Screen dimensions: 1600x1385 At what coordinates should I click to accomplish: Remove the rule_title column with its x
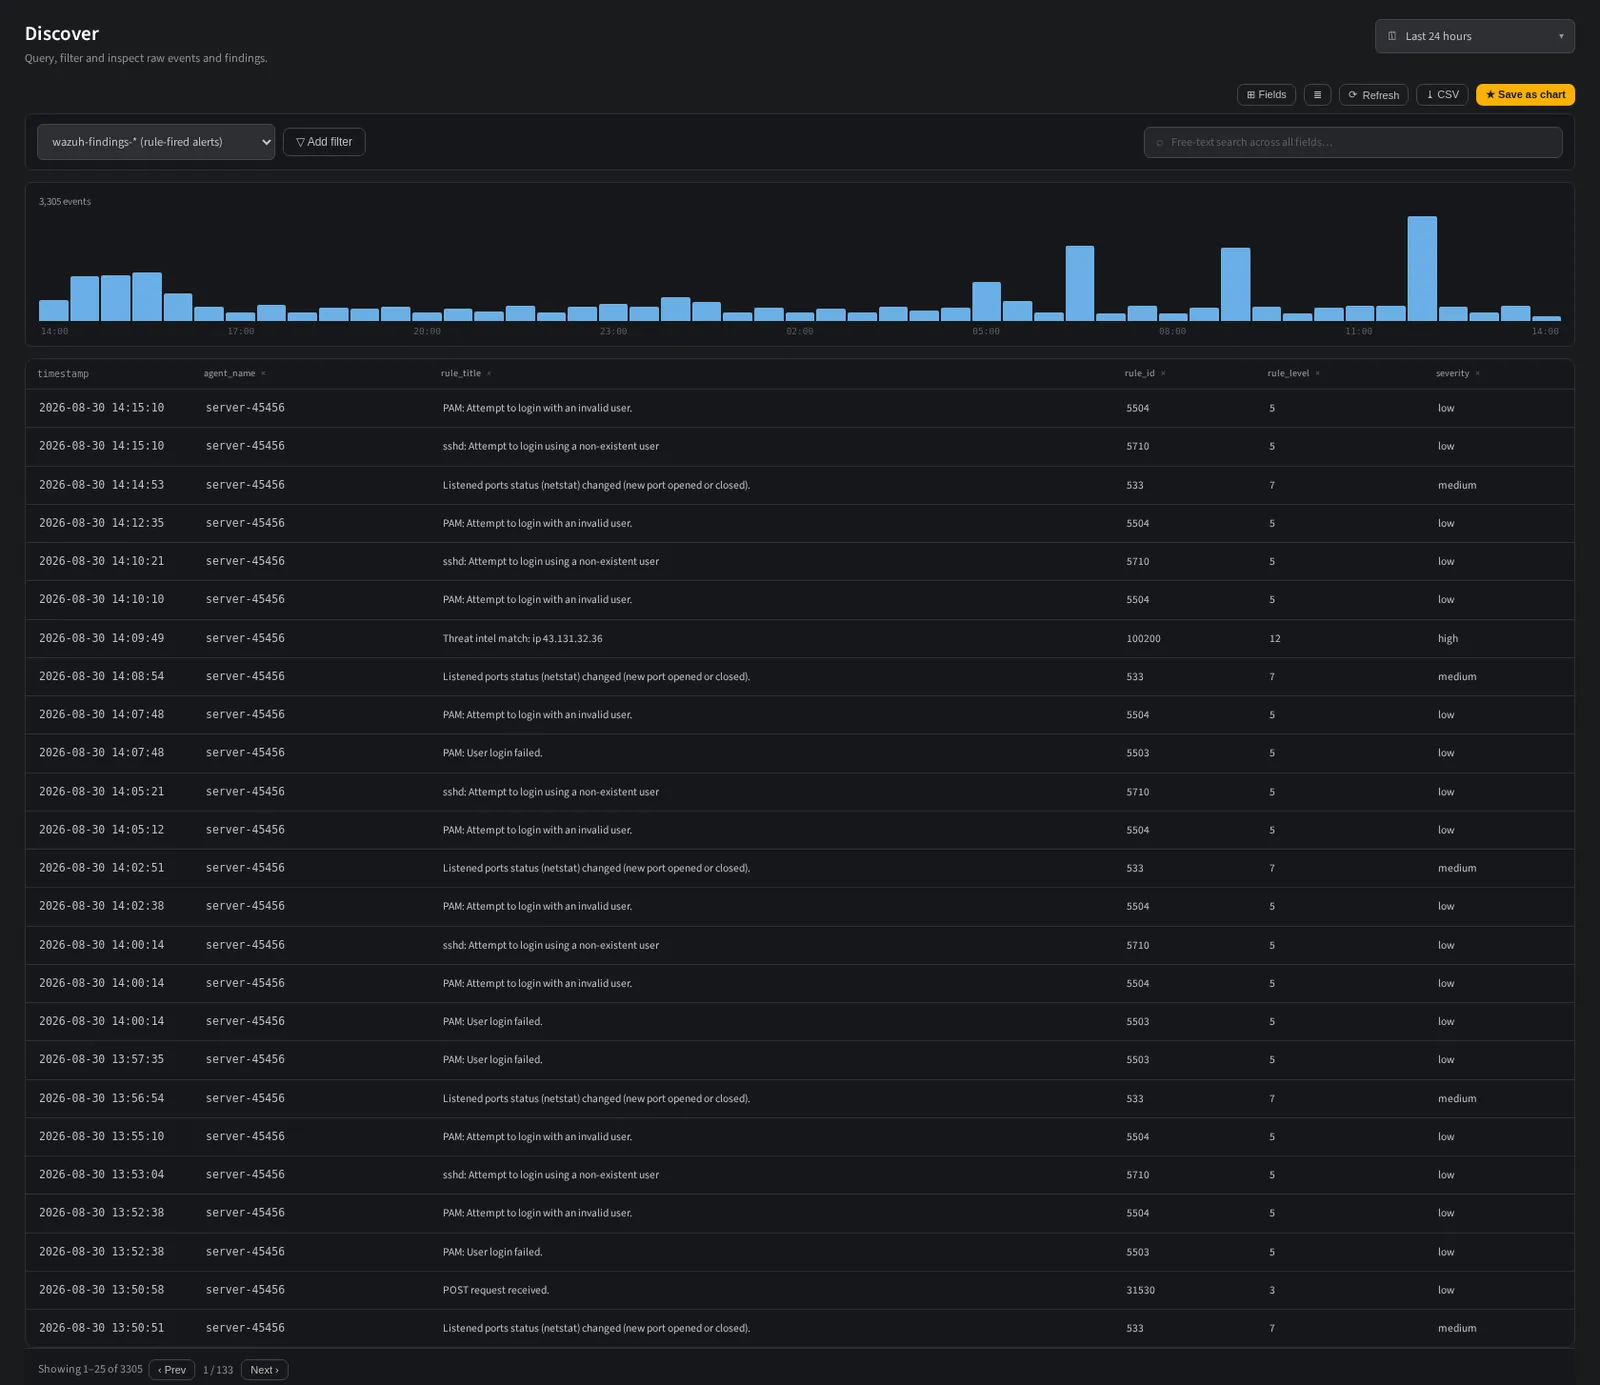click(x=489, y=374)
